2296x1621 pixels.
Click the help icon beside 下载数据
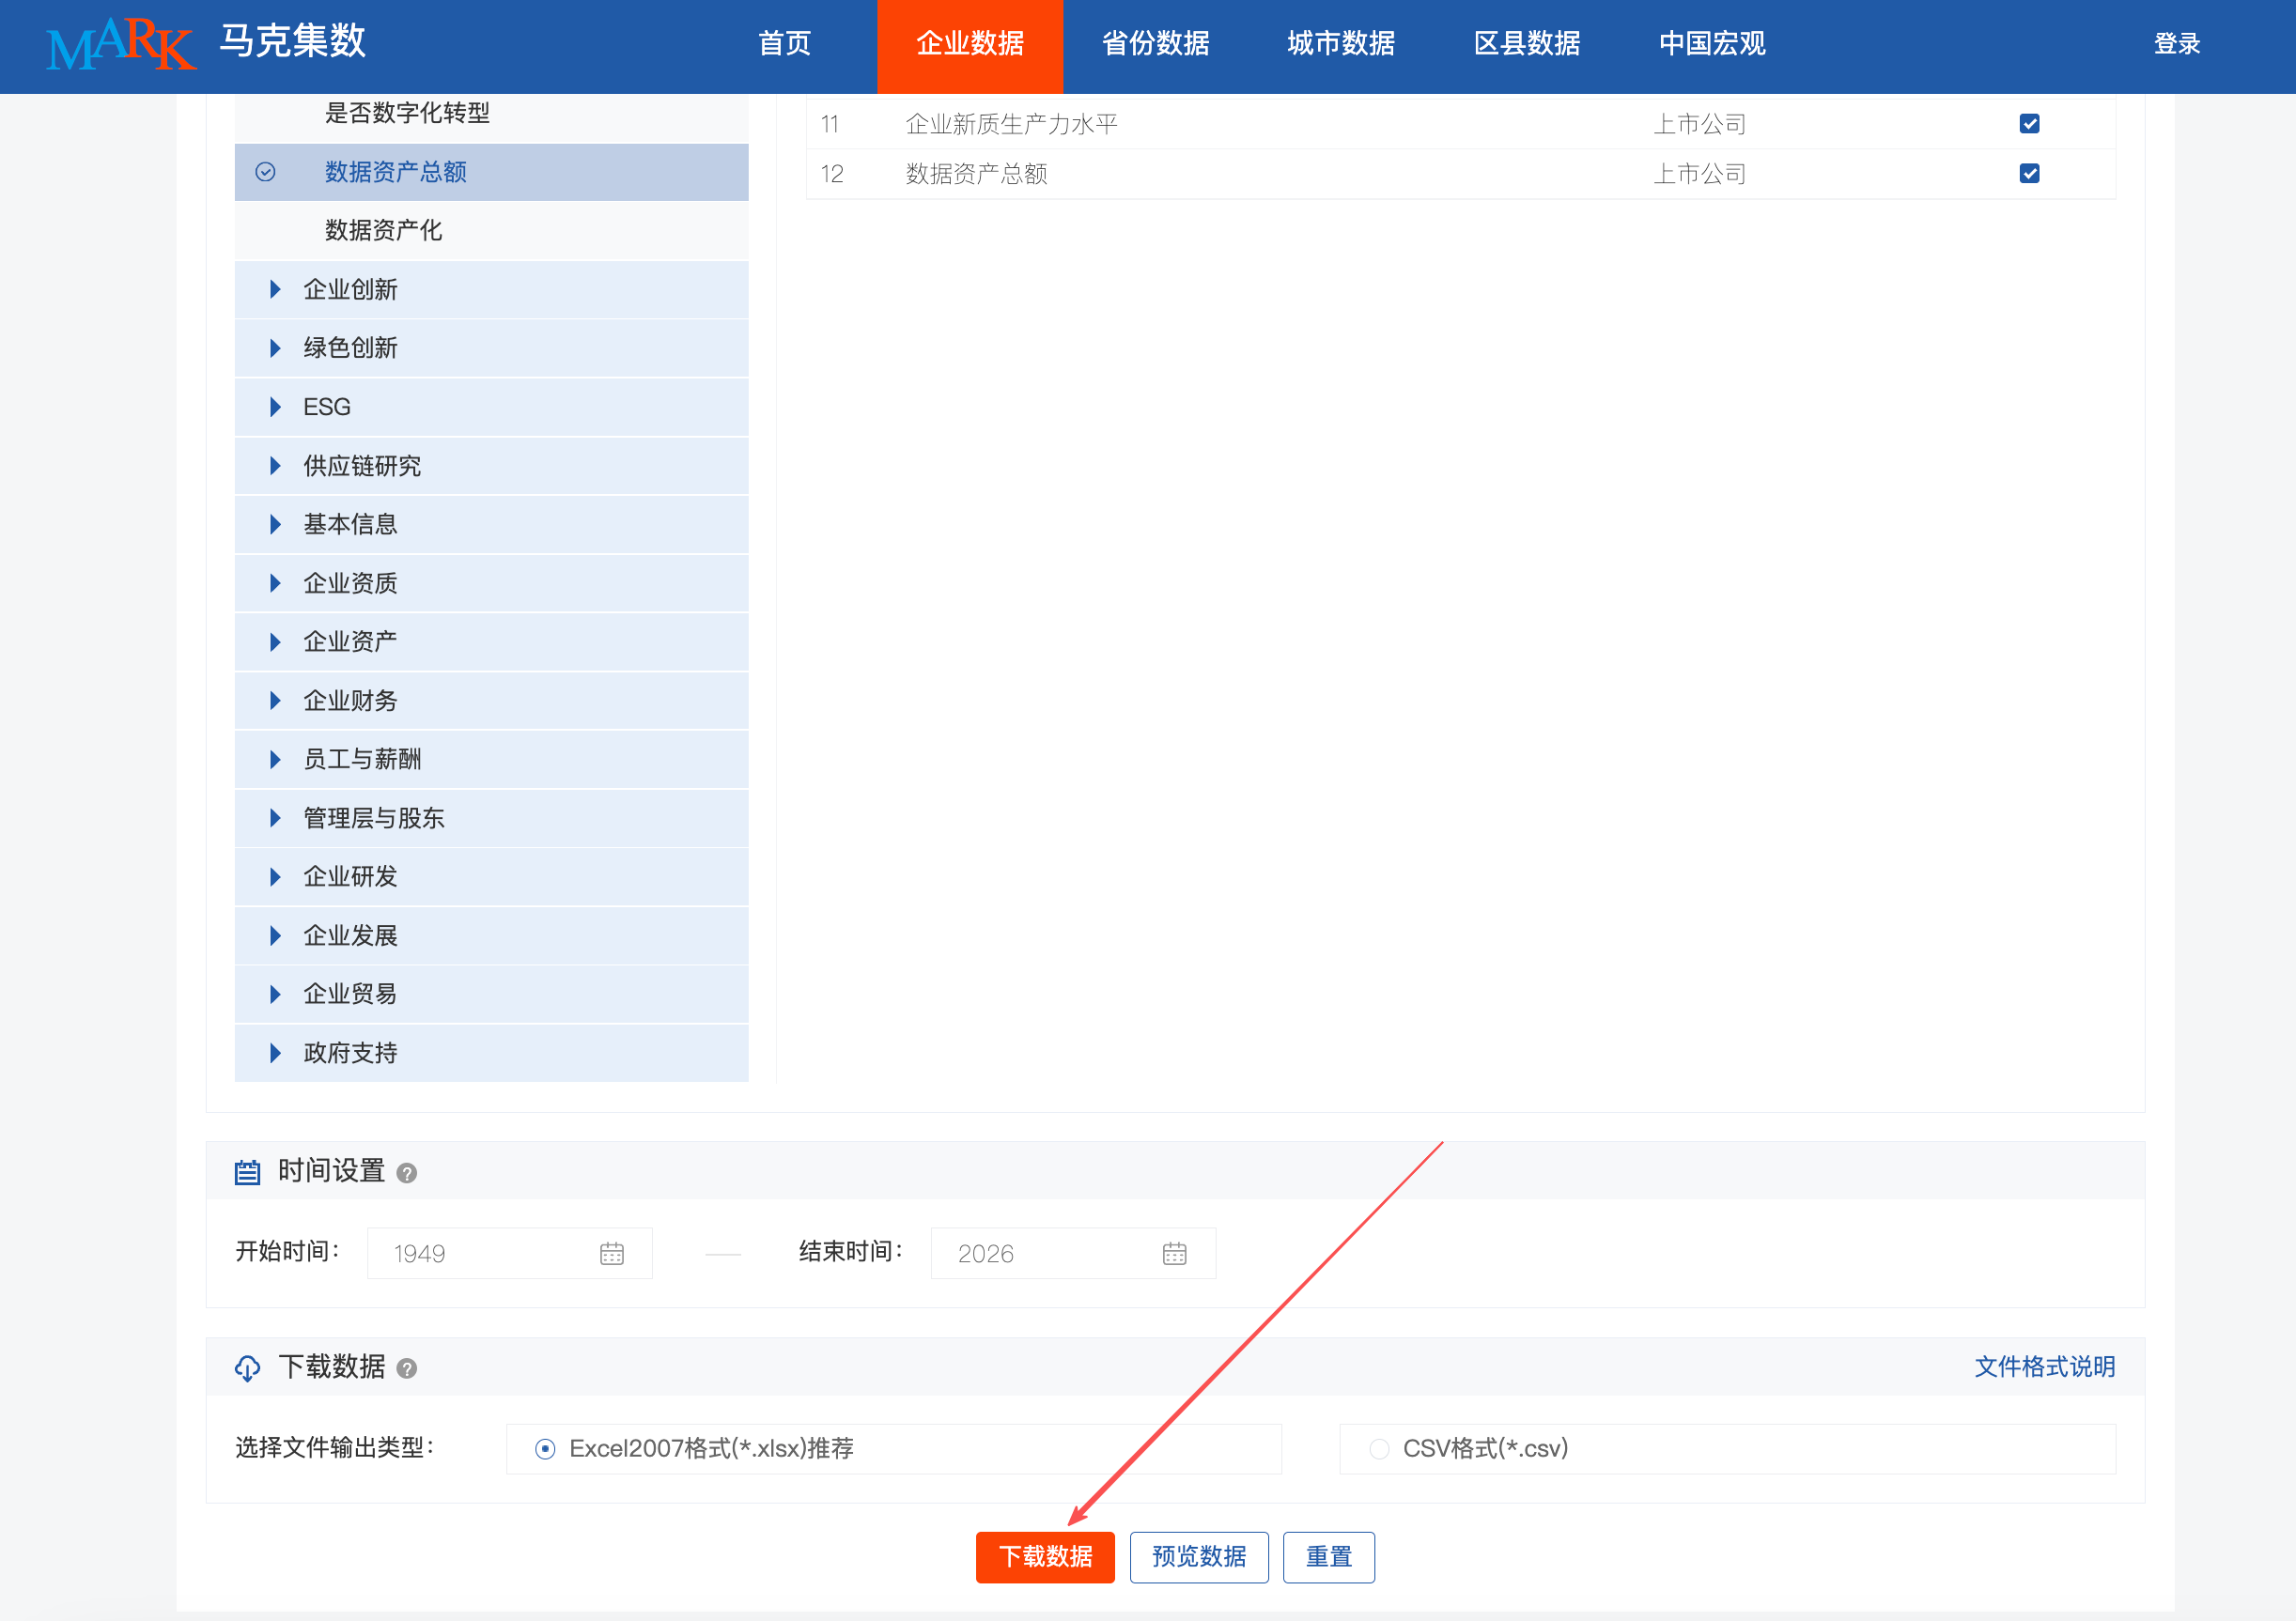[x=406, y=1368]
